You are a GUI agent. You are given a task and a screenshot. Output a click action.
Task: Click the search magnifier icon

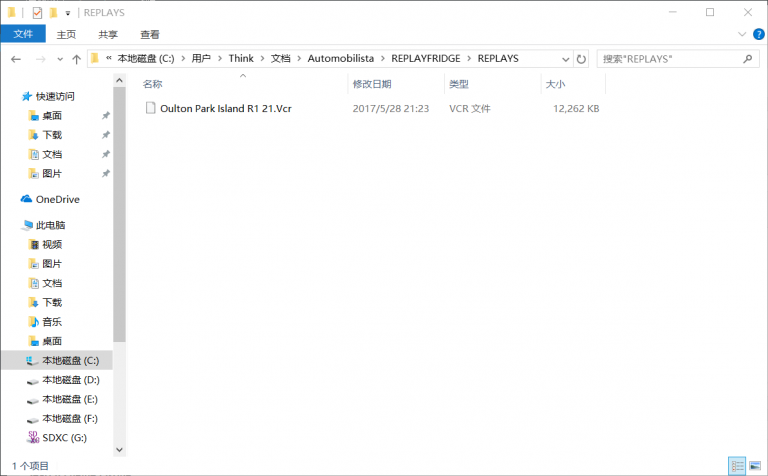tap(747, 59)
